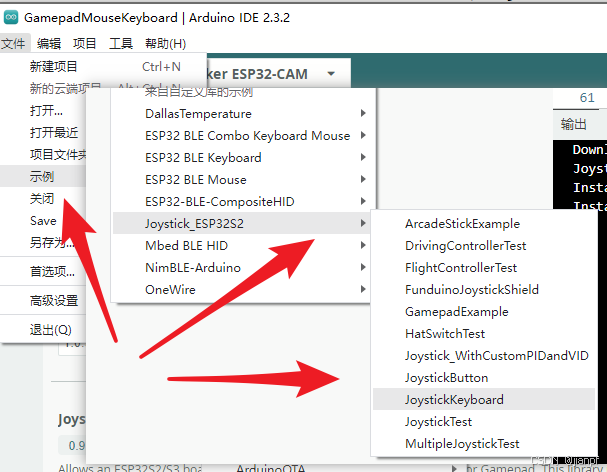Viewport: 607px width, 472px height.
Task: Open the Joystick_WithCustomPIDandVID example
Action: (484, 355)
